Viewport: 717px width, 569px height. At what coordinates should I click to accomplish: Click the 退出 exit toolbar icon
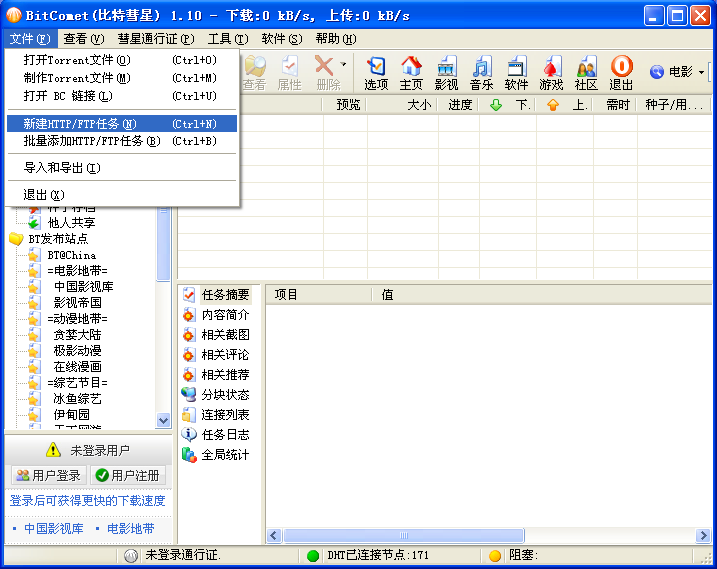(x=621, y=73)
